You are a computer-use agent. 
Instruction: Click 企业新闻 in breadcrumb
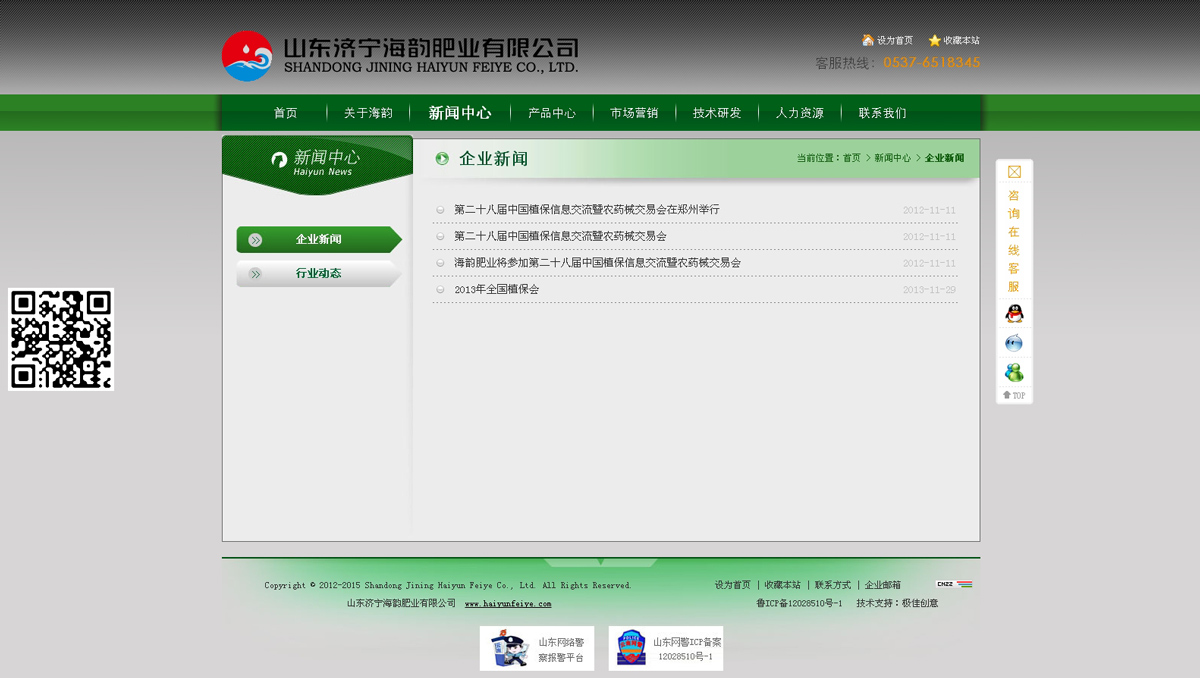pyautogui.click(x=944, y=158)
